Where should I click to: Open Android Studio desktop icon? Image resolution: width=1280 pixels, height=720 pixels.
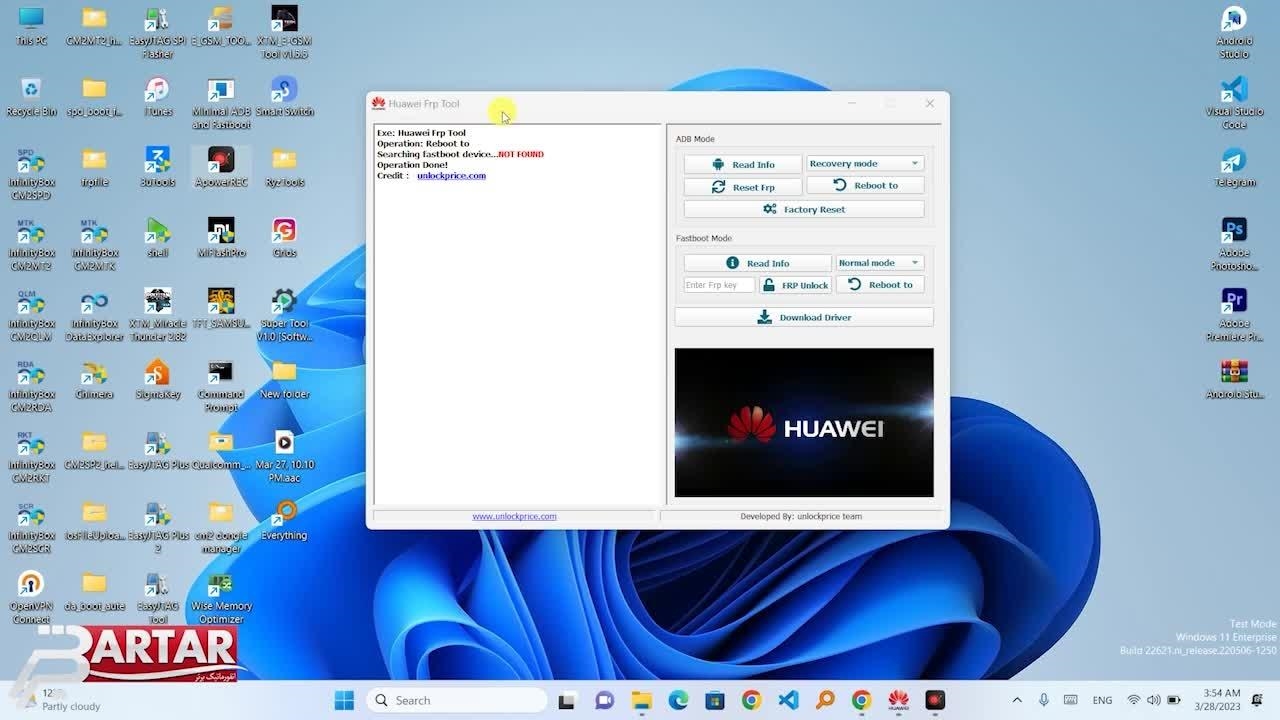coord(1234,30)
